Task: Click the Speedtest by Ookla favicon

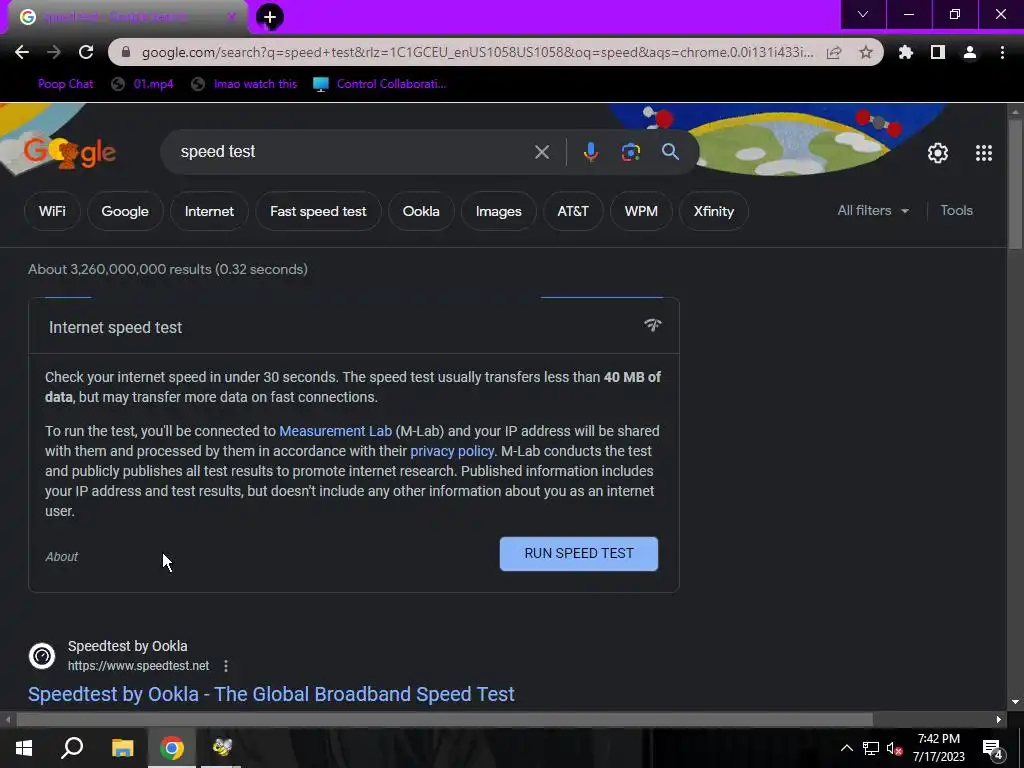Action: tap(42, 656)
